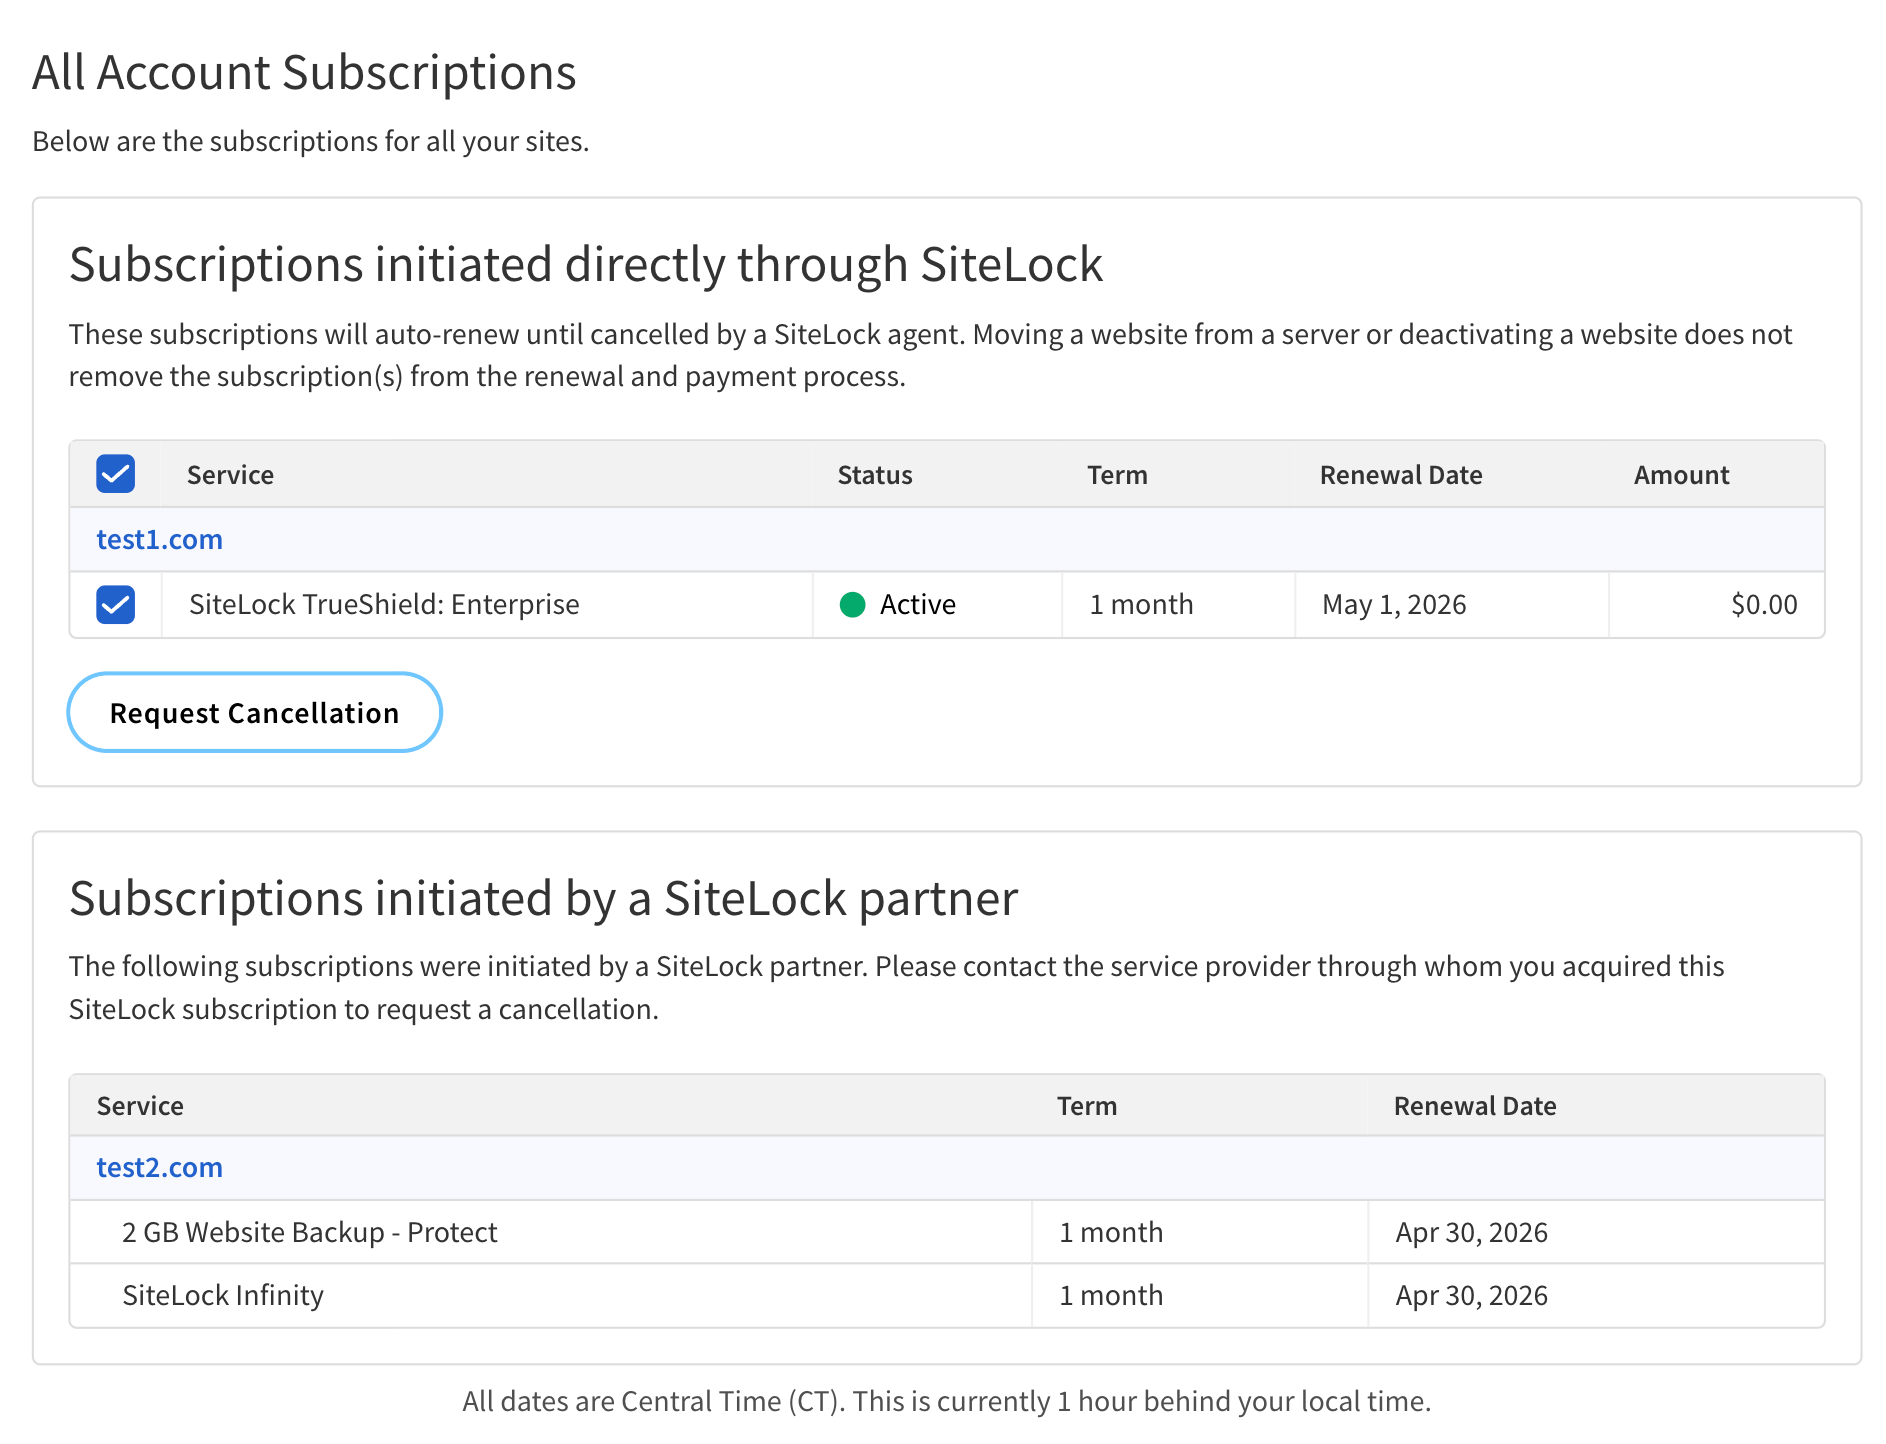Image resolution: width=1886 pixels, height=1444 pixels.
Task: Click Subscriptions initiated by a SiteLock partner heading
Action: click(x=543, y=897)
